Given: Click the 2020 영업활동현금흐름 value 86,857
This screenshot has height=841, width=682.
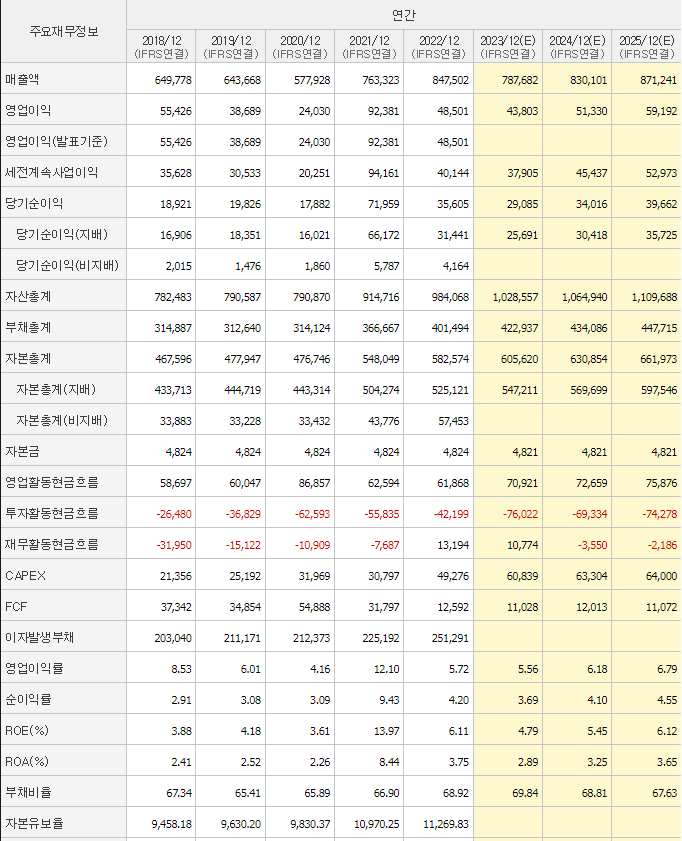Looking at the screenshot, I should point(314,483).
